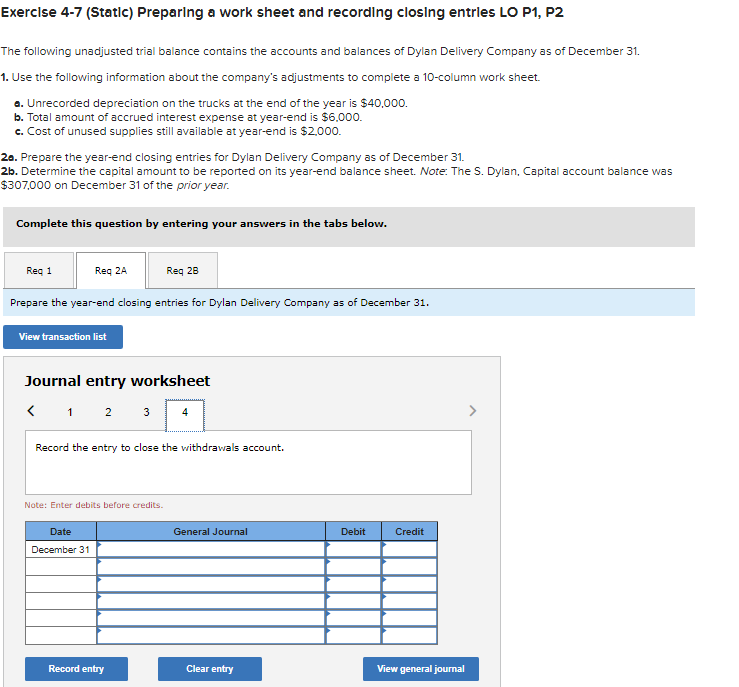Click adjustment b about accrued interest expense
This screenshot has width=739, height=687.
pos(188,117)
